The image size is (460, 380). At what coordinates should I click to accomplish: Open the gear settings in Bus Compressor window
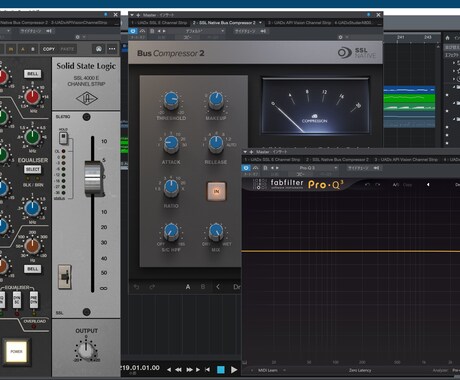pos(340,37)
